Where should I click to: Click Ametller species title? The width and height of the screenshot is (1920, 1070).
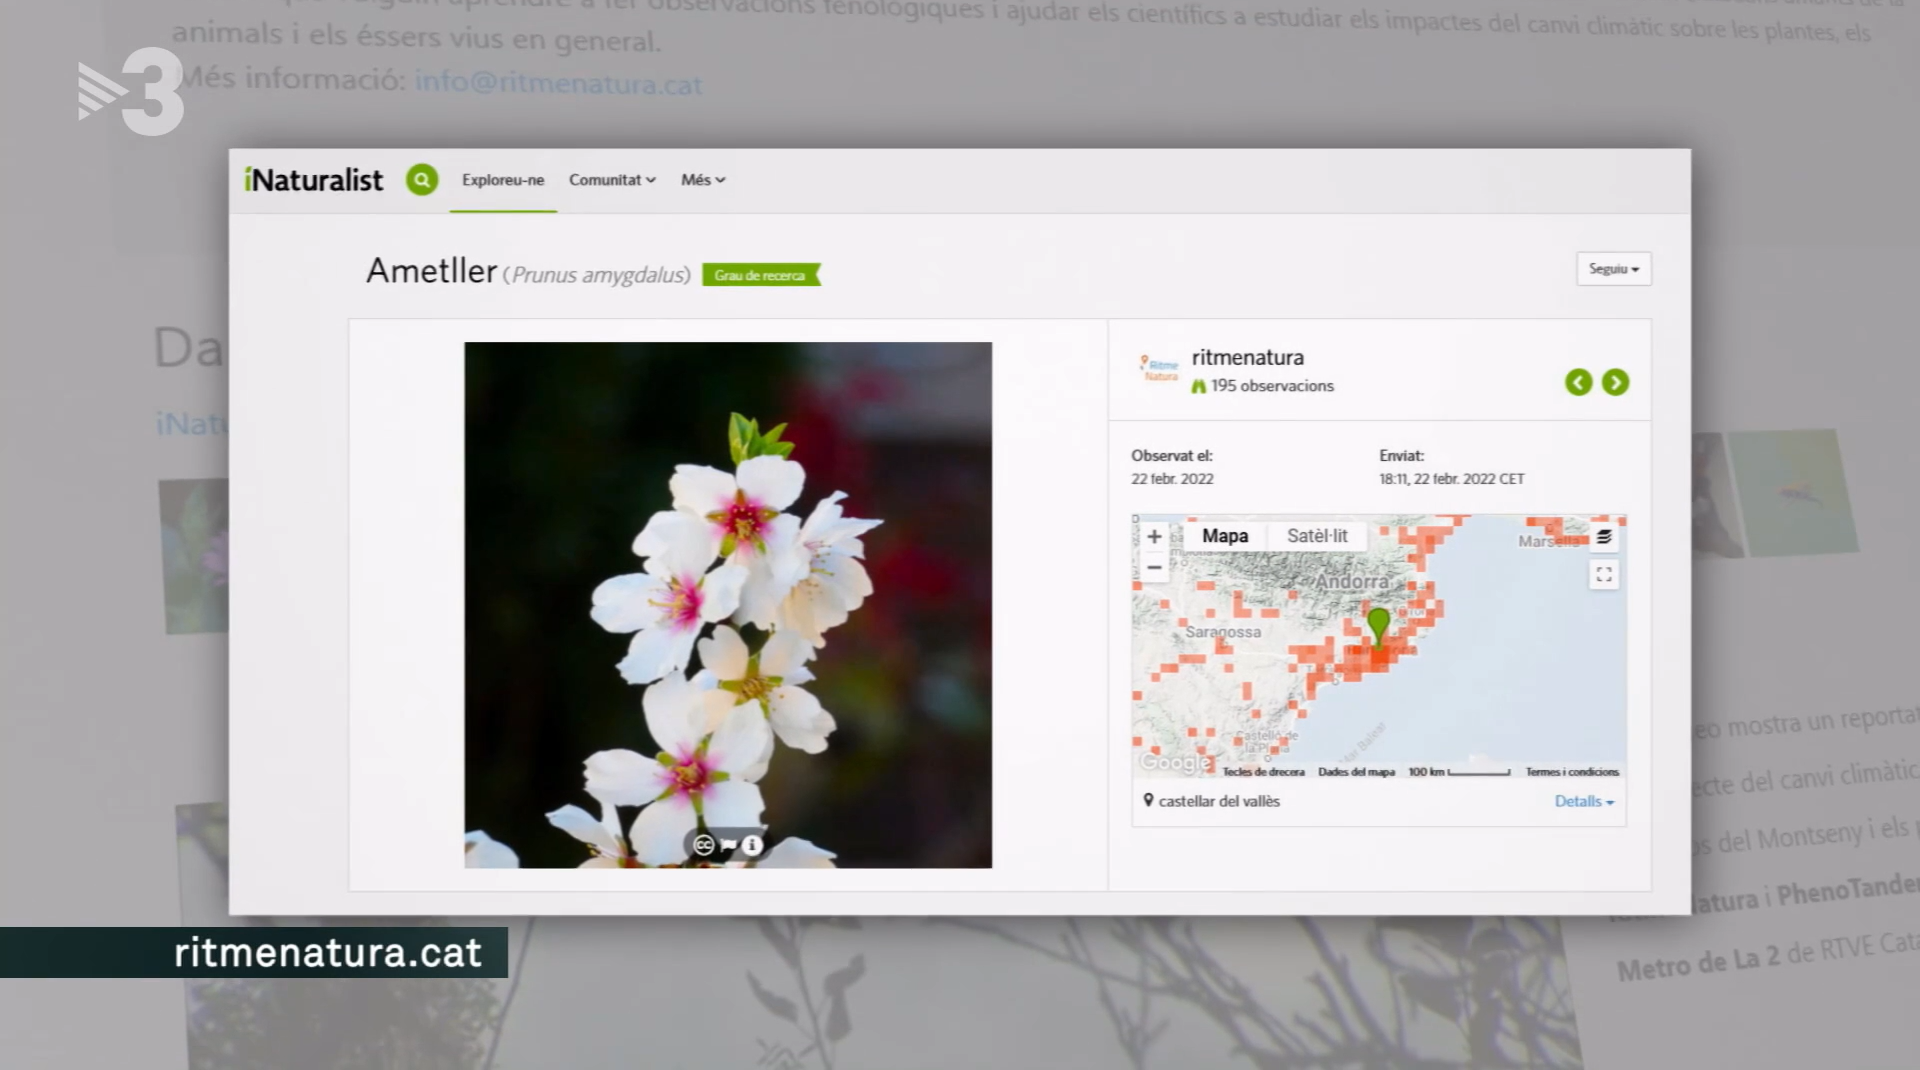click(431, 271)
